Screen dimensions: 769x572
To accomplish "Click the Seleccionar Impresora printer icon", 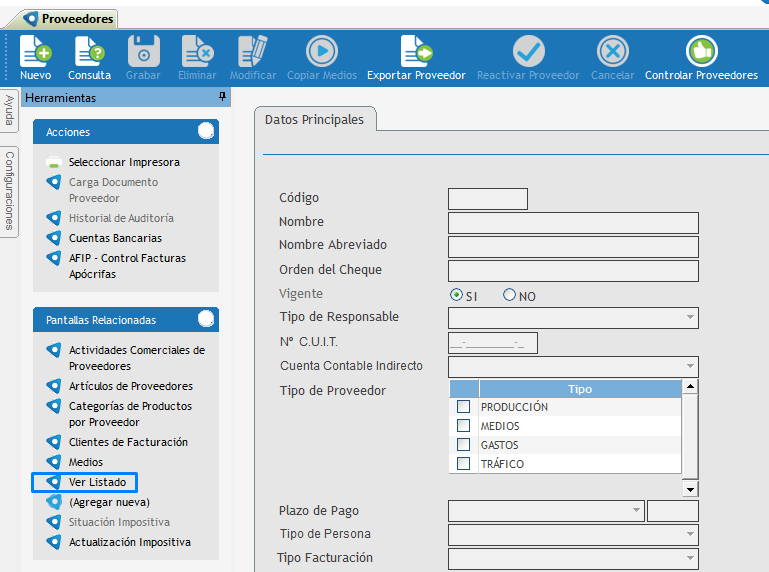I will pyautogui.click(x=54, y=163).
